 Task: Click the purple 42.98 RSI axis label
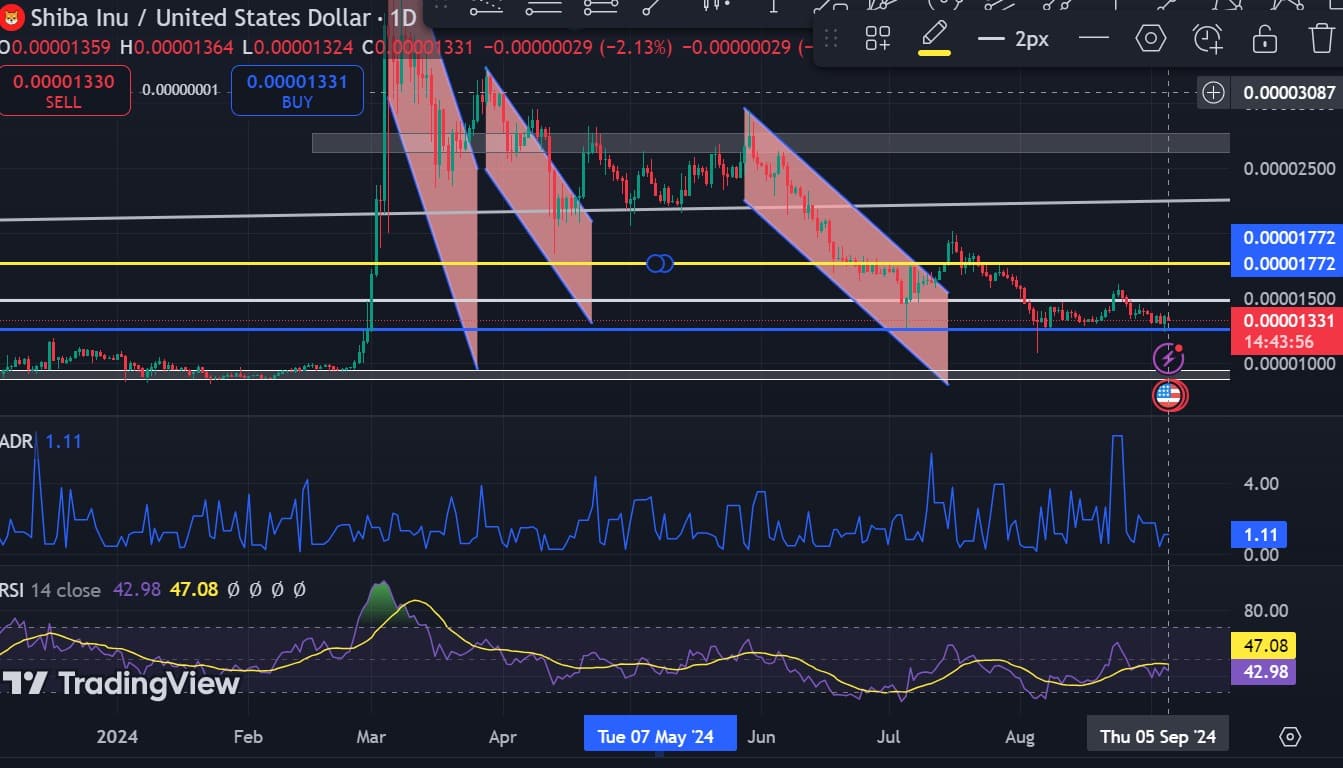[1263, 671]
